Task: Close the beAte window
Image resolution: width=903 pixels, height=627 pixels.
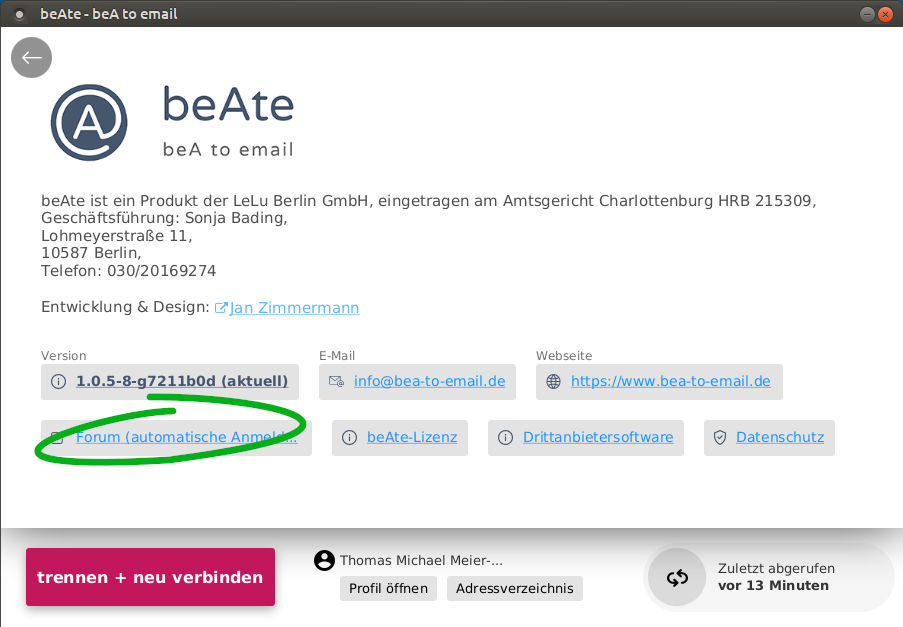Action: pyautogui.click(x=885, y=14)
